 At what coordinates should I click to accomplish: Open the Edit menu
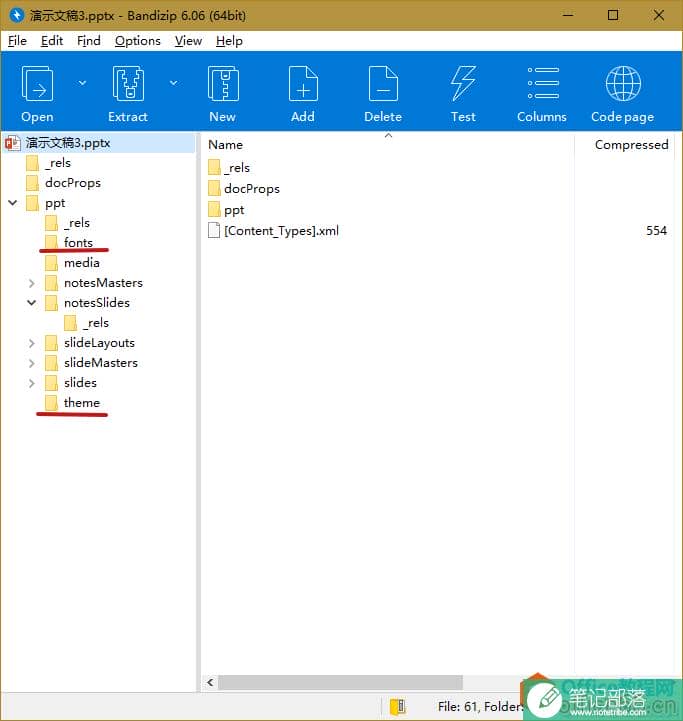[52, 41]
